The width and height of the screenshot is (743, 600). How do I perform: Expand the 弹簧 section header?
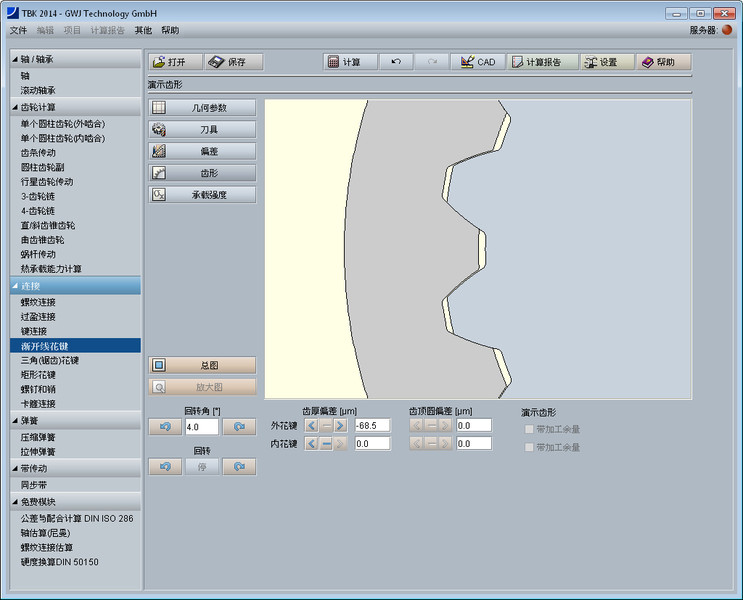tap(70, 421)
